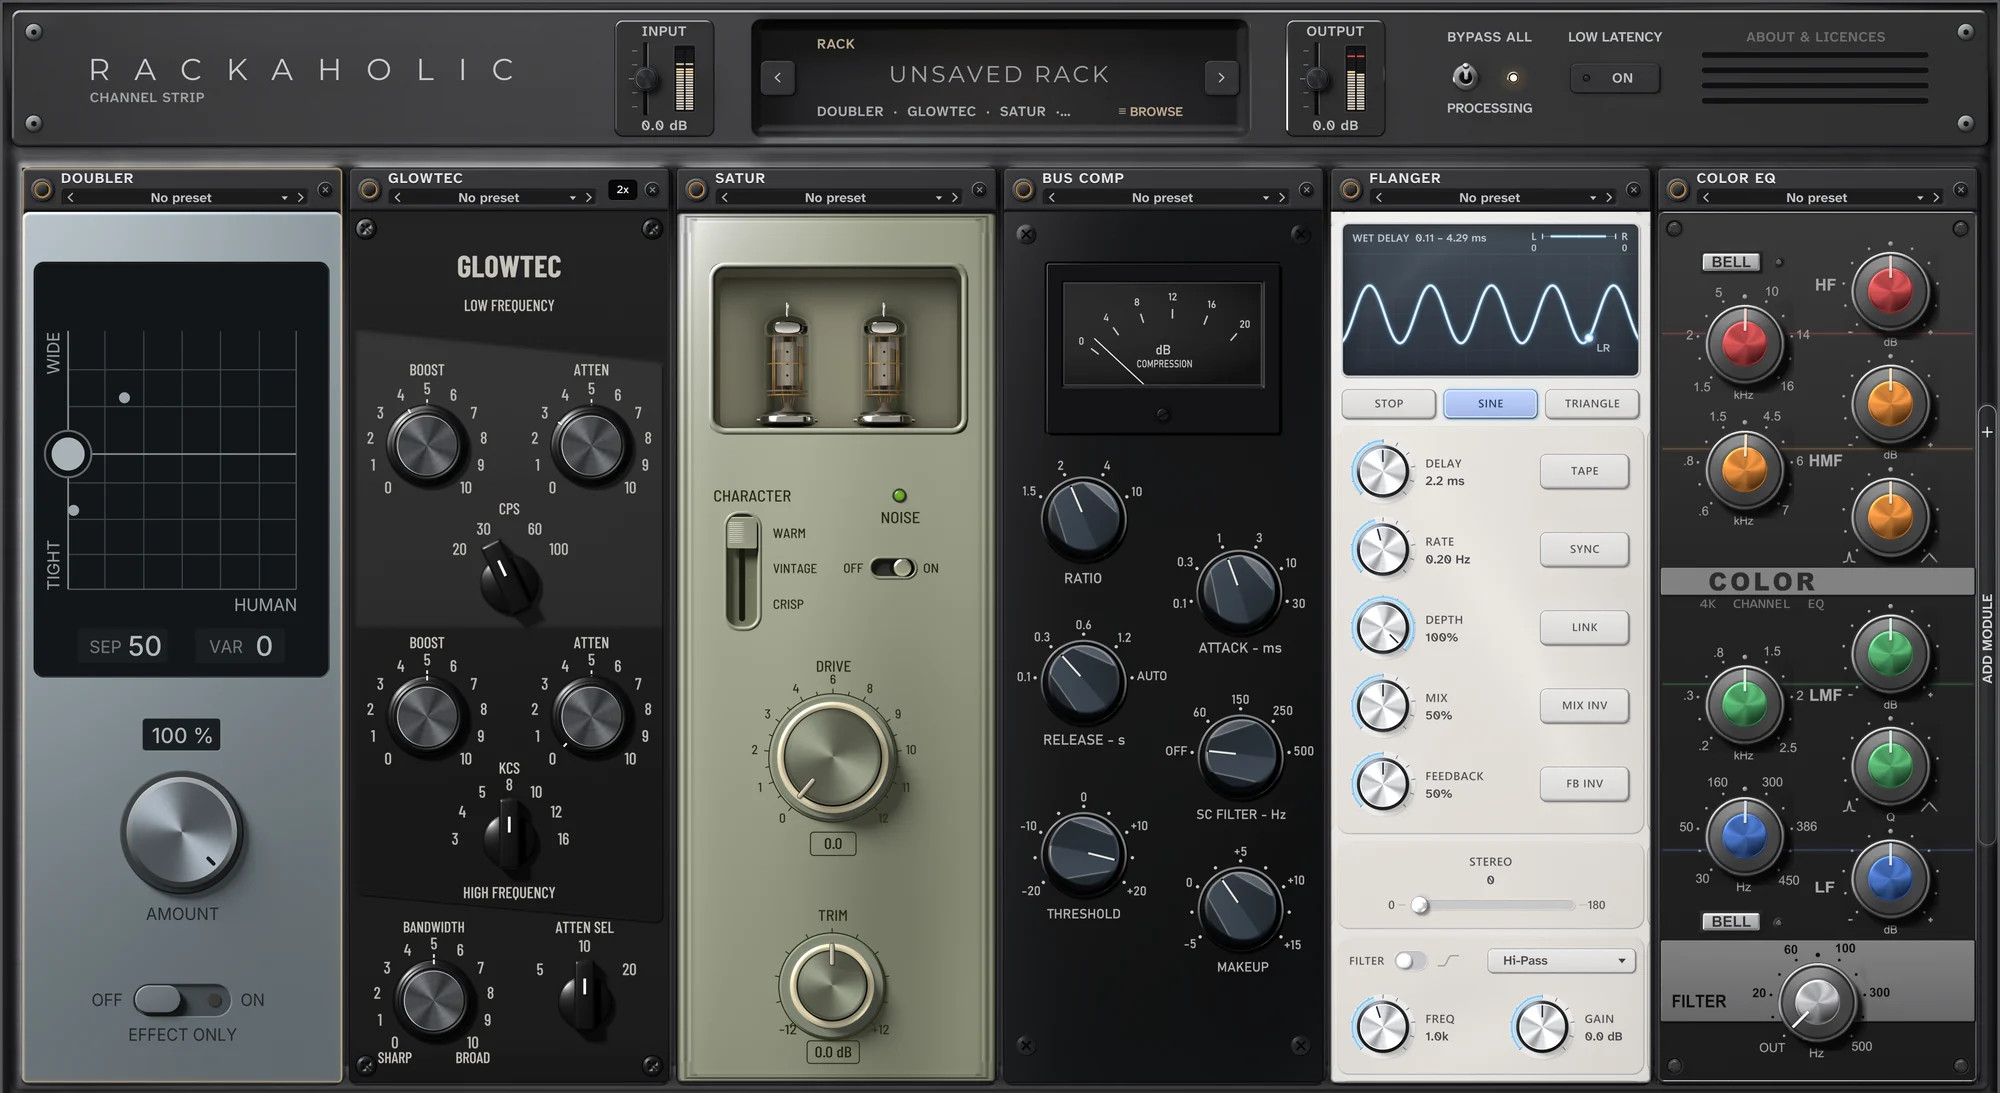
Task: Select previous BUS COMP preset arrow
Action: point(1051,198)
